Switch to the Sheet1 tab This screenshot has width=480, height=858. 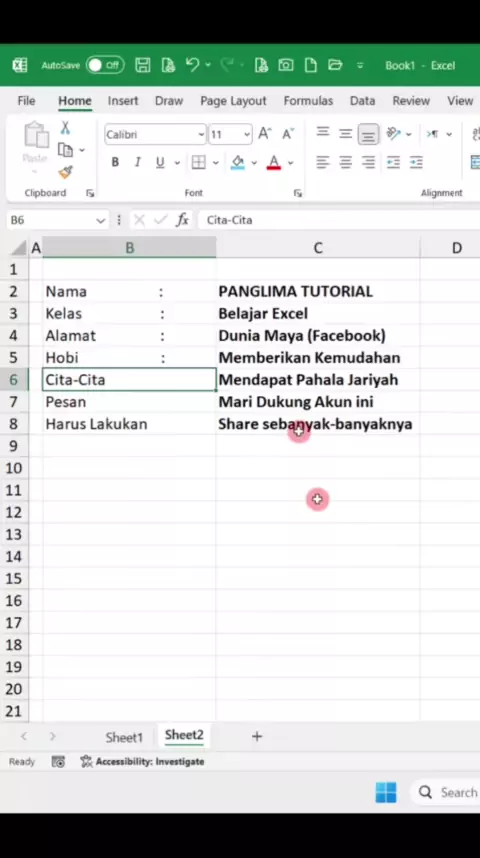point(124,737)
